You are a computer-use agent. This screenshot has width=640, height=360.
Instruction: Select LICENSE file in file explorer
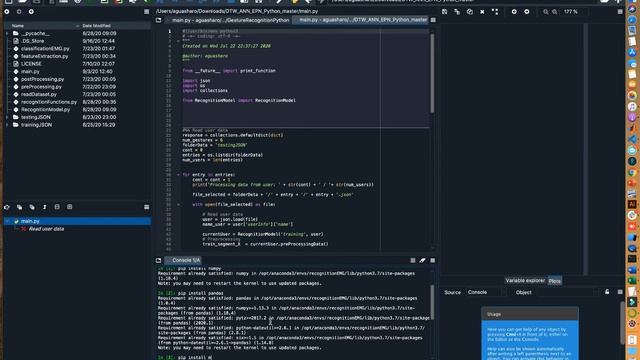pos(31,64)
